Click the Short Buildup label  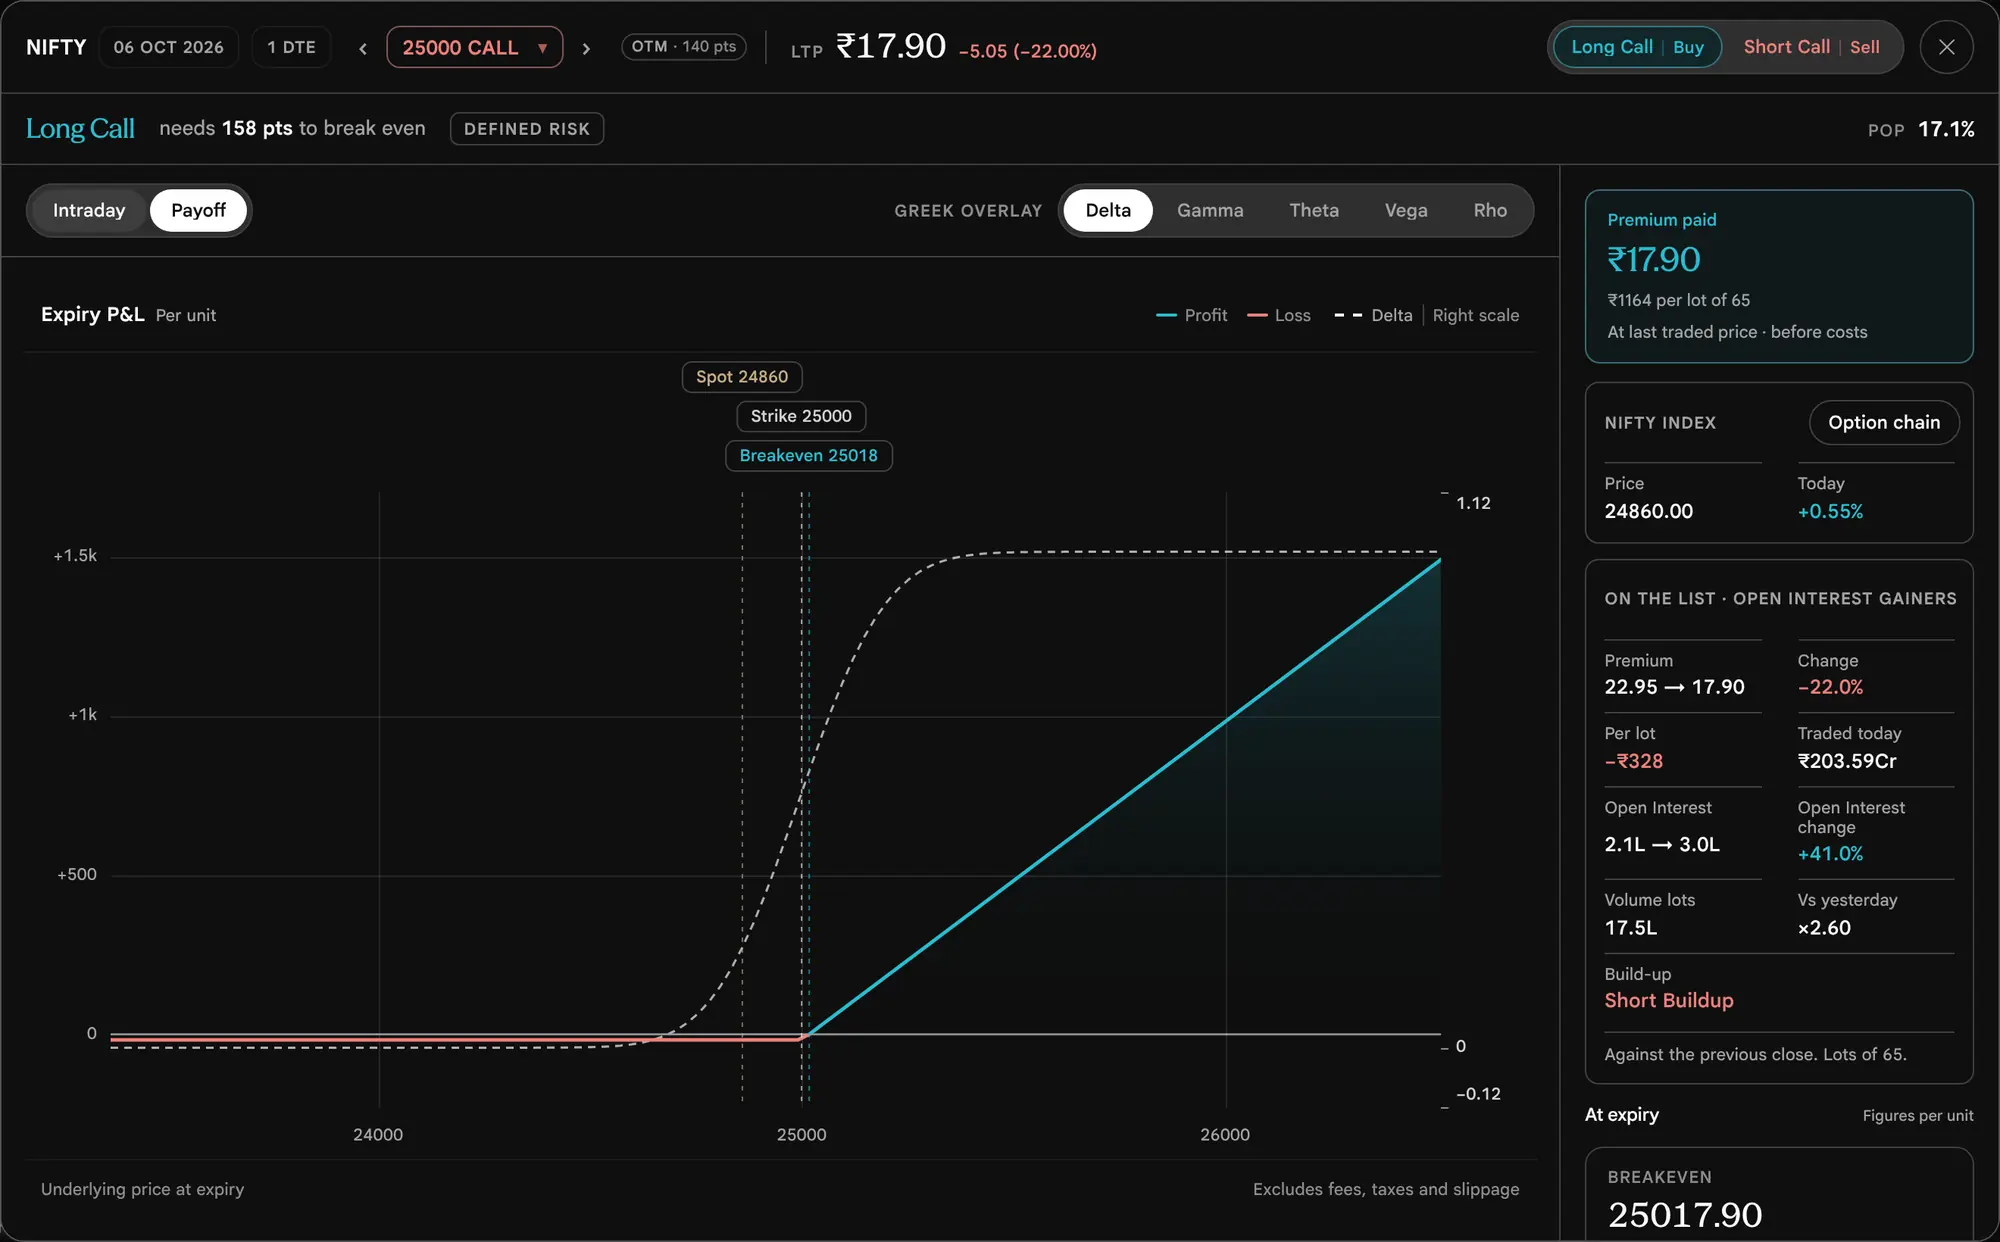point(1669,1000)
